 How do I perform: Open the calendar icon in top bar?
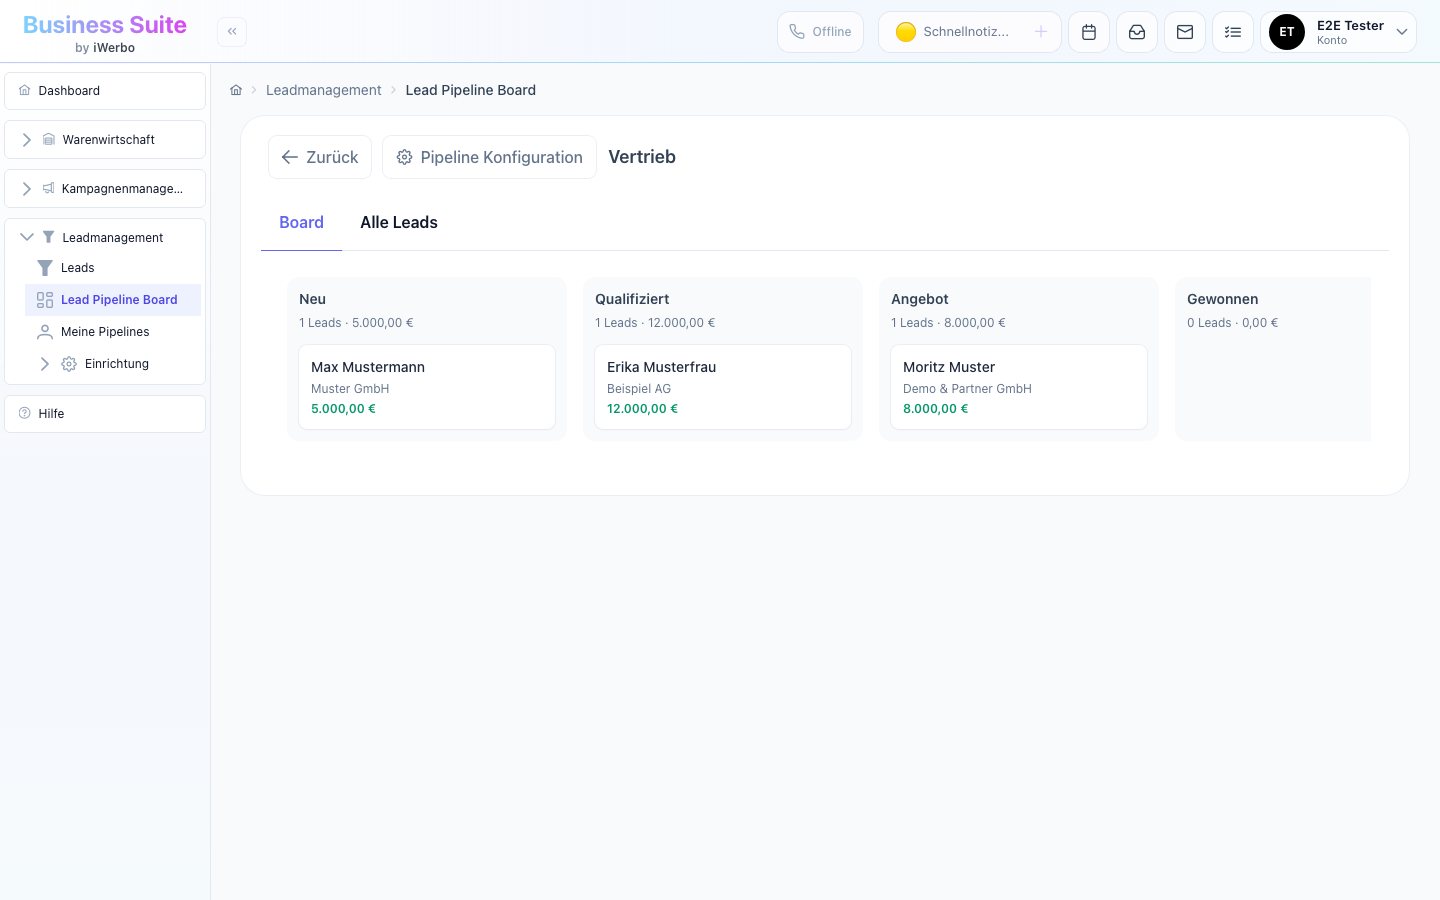click(x=1089, y=32)
